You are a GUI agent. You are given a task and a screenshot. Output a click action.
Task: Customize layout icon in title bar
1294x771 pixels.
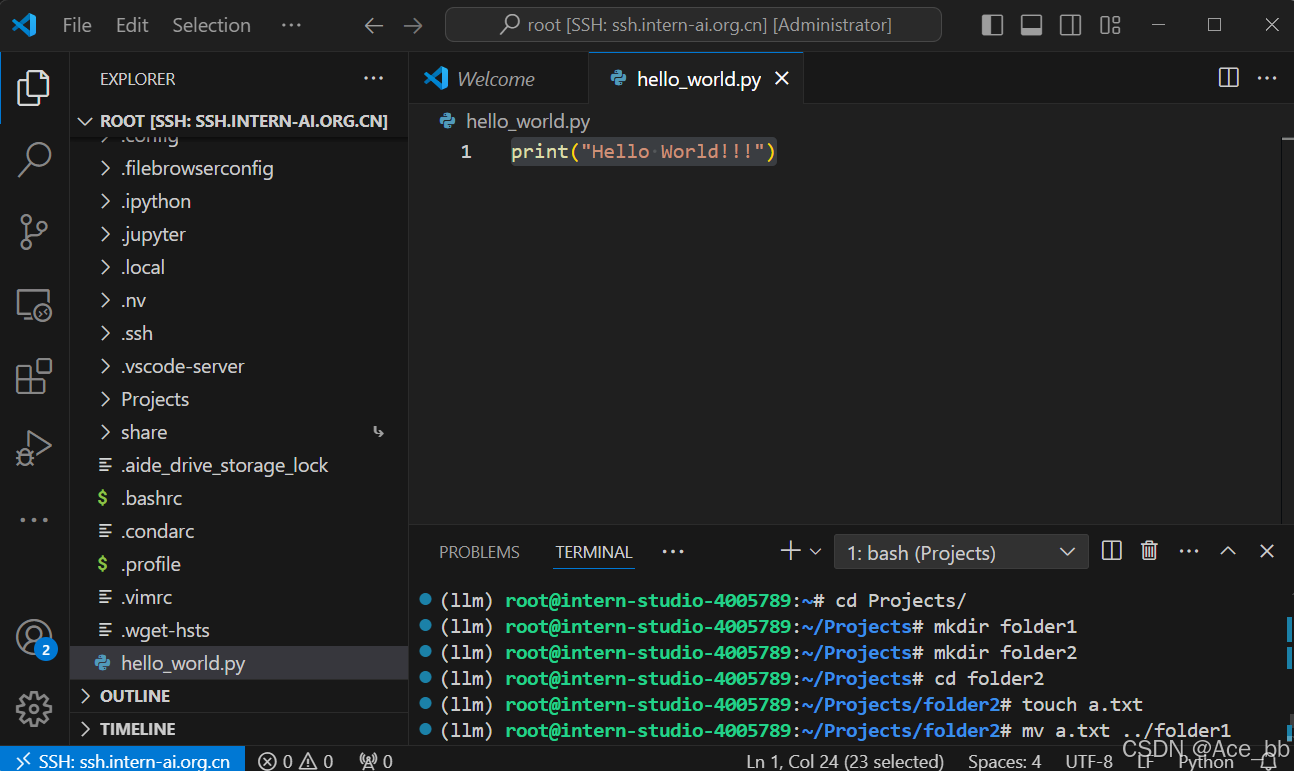[1110, 25]
